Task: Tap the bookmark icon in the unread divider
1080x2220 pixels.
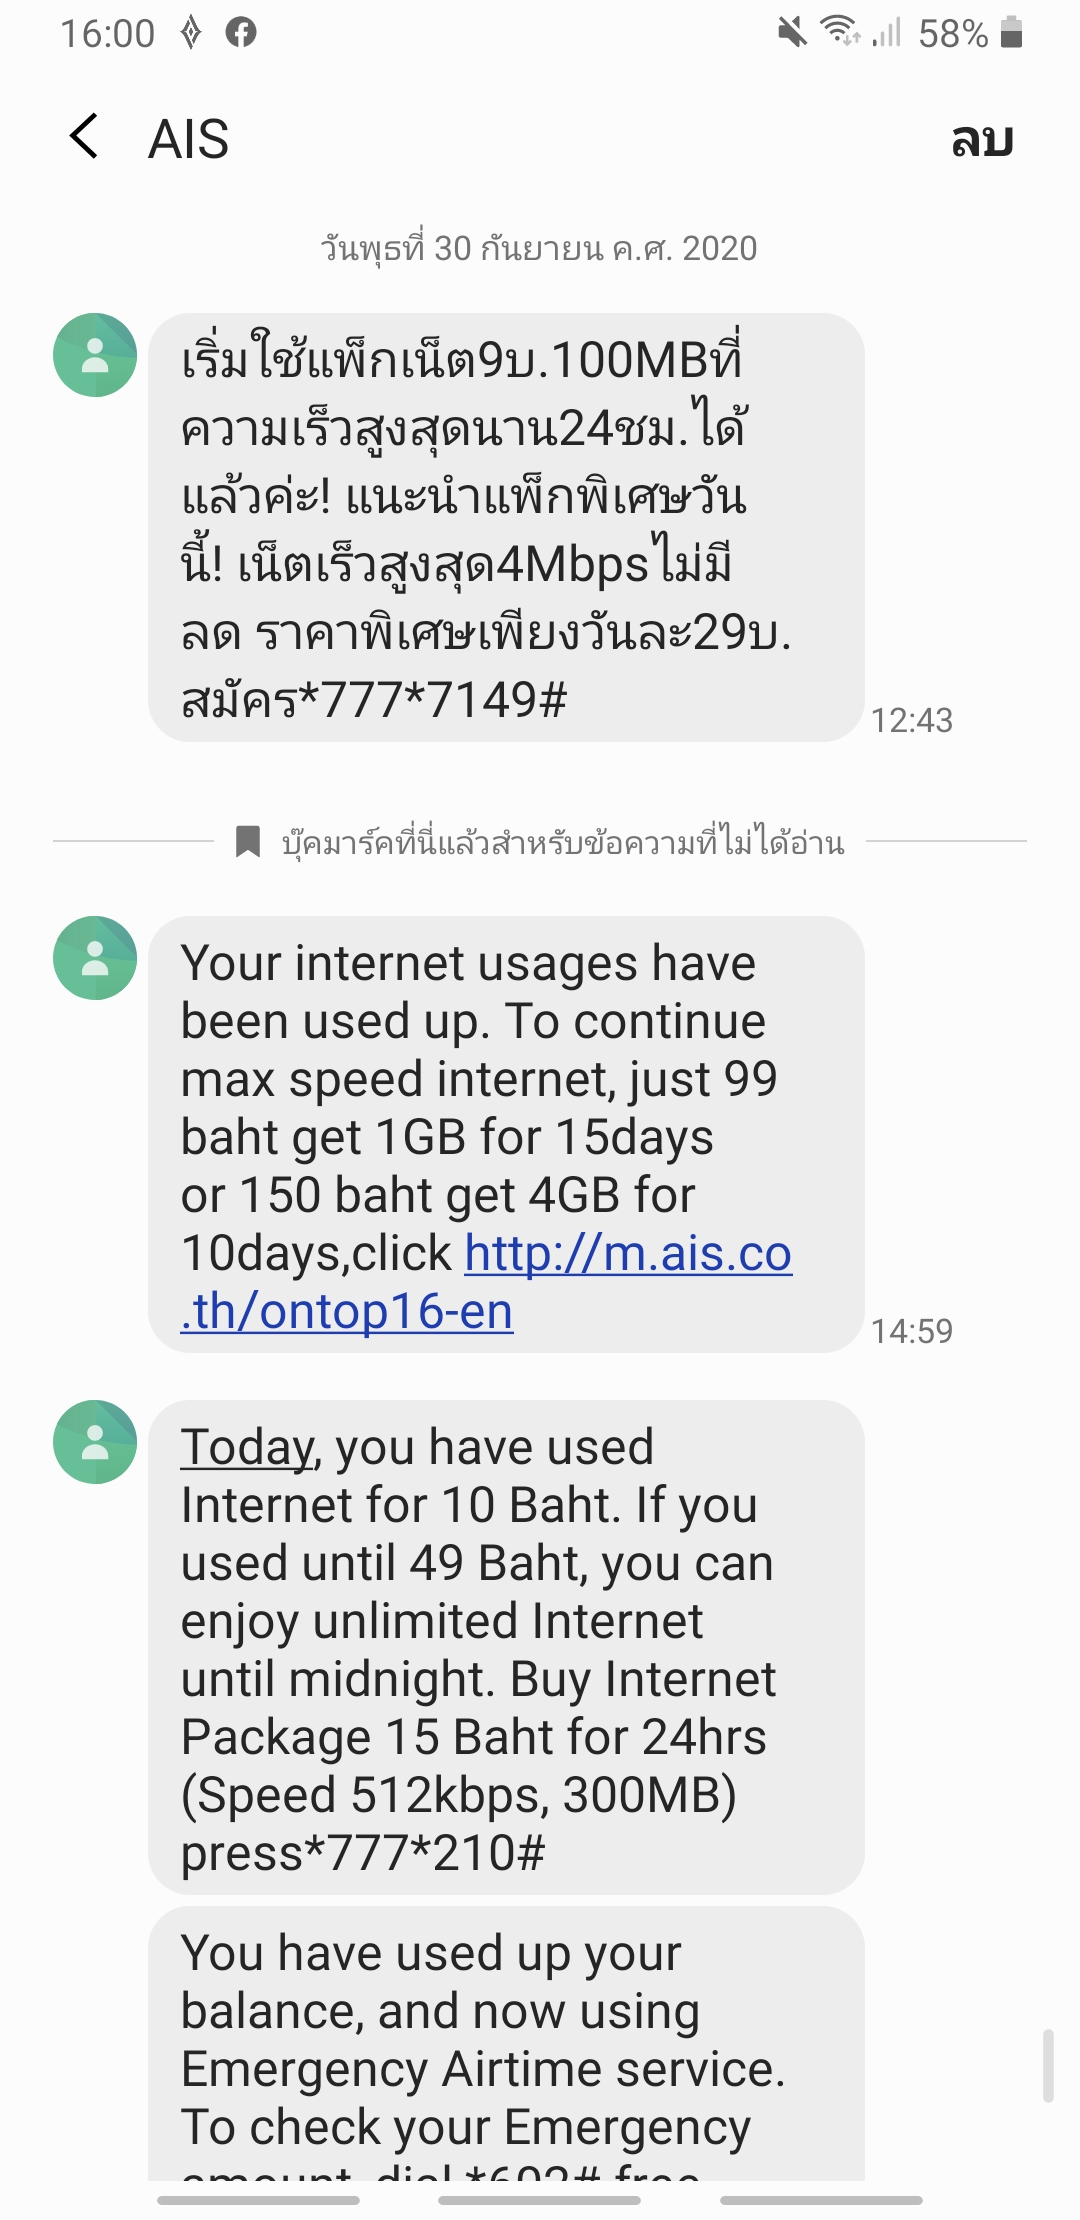Action: [247, 841]
